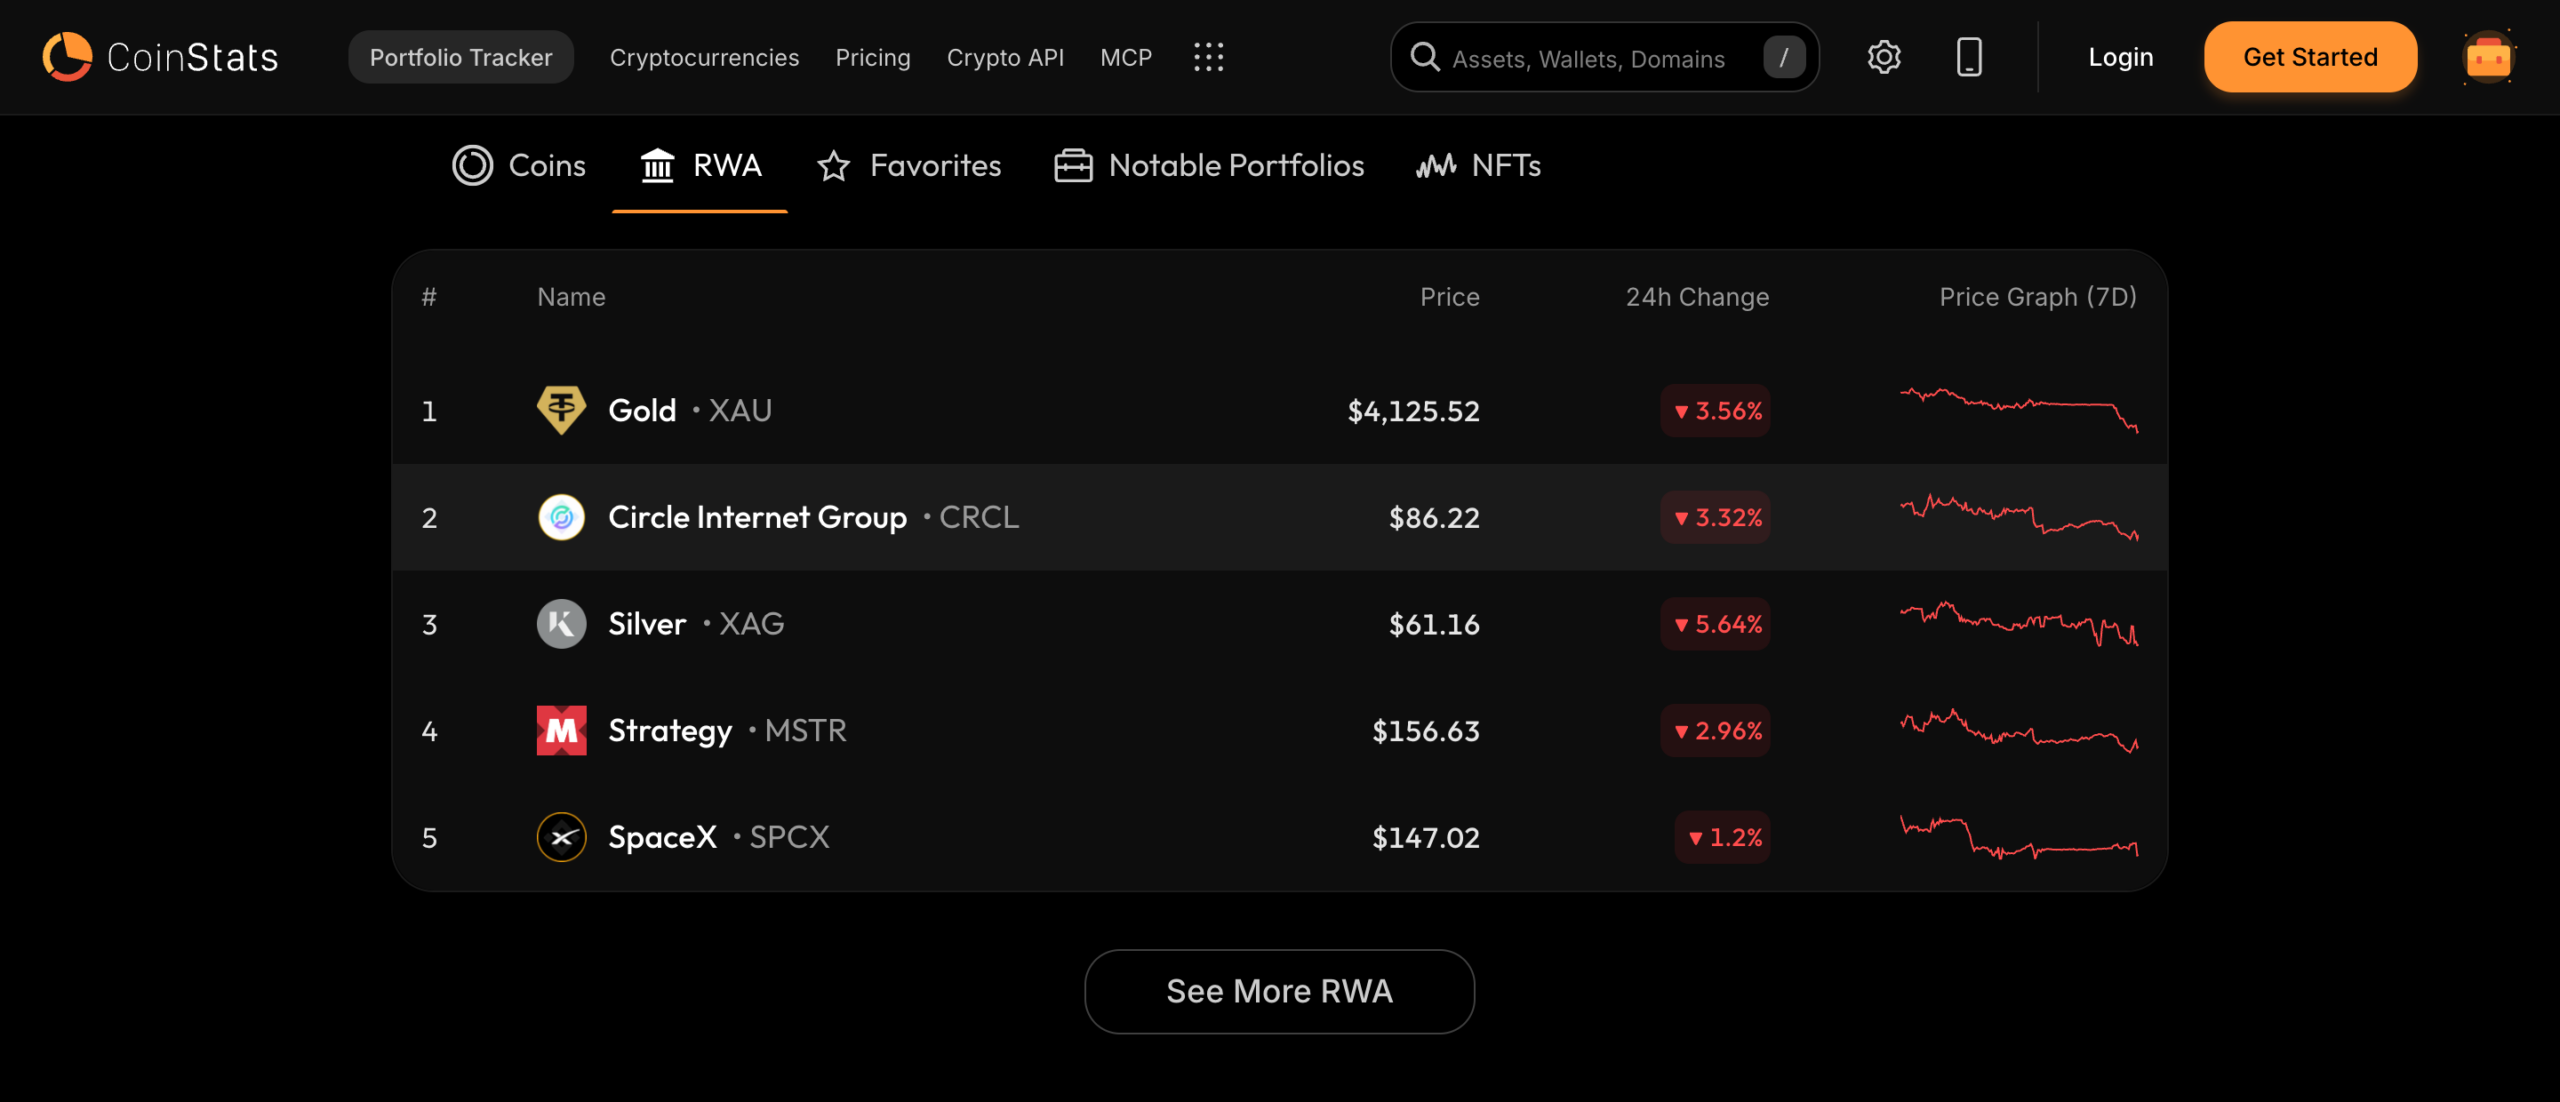Click the Get Started button
The image size is (2560, 1102).
tap(2310, 57)
